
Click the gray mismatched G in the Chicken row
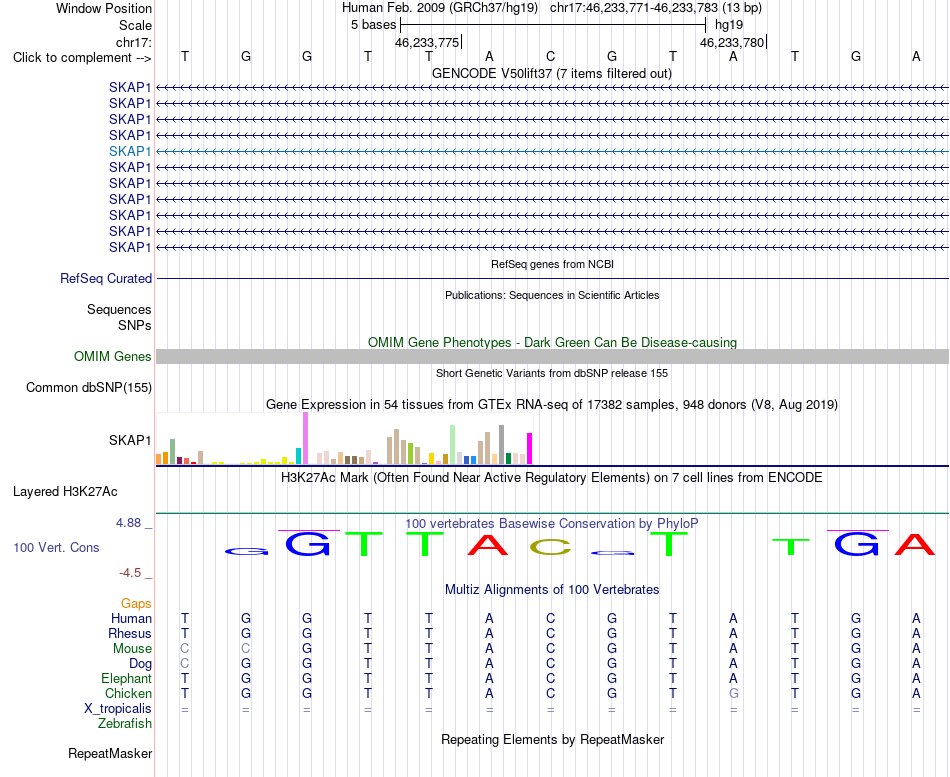coord(734,693)
